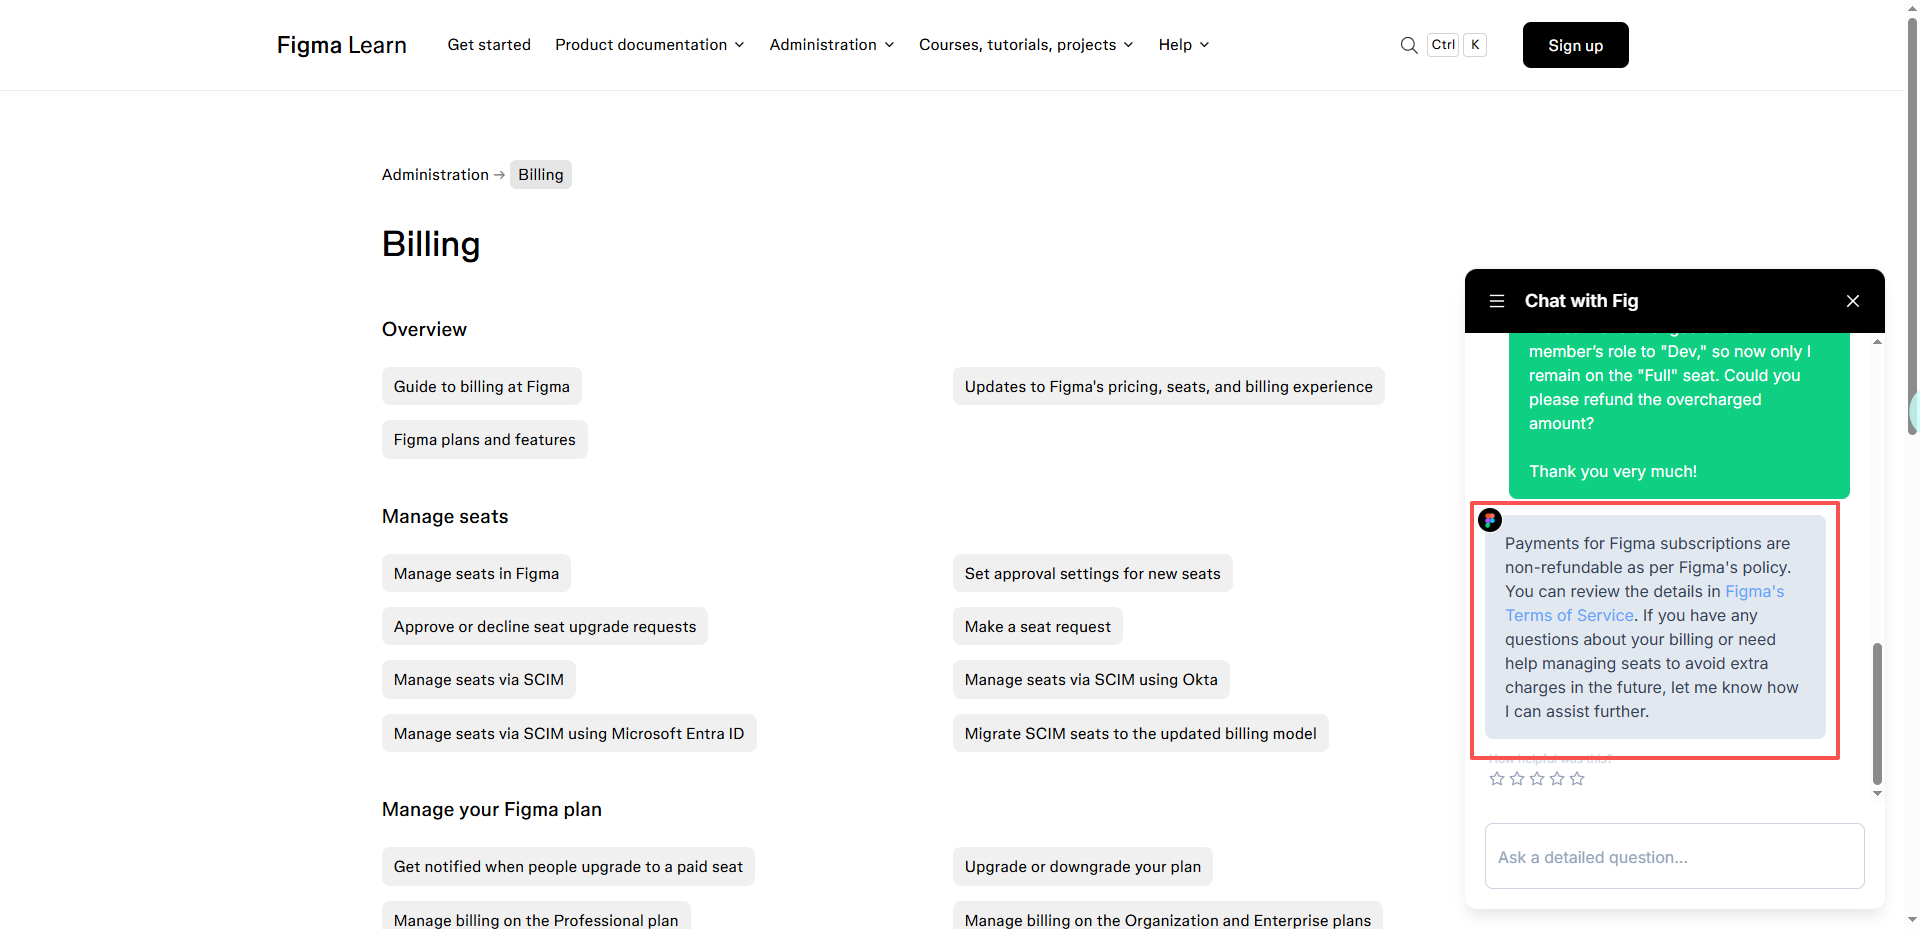Image resolution: width=1920 pixels, height=929 pixels.
Task: Click the search magnifier icon
Action: (x=1408, y=45)
